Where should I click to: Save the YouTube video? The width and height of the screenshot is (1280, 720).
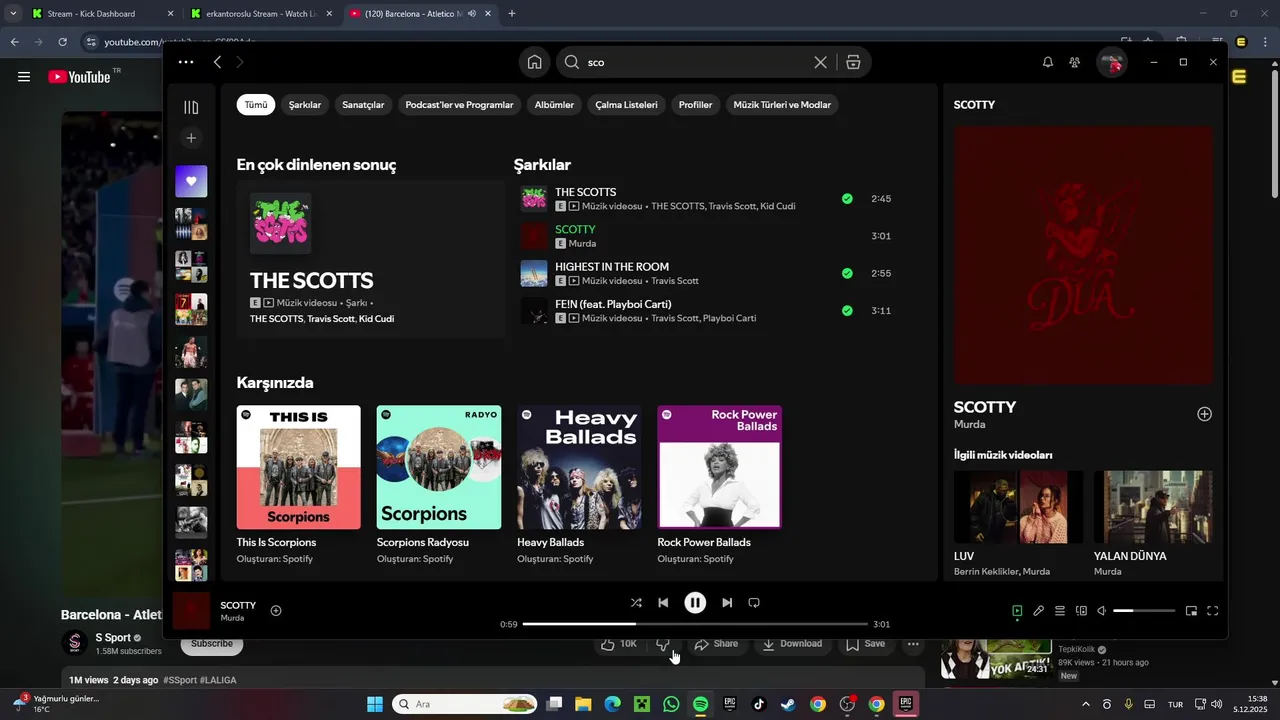[865, 644]
